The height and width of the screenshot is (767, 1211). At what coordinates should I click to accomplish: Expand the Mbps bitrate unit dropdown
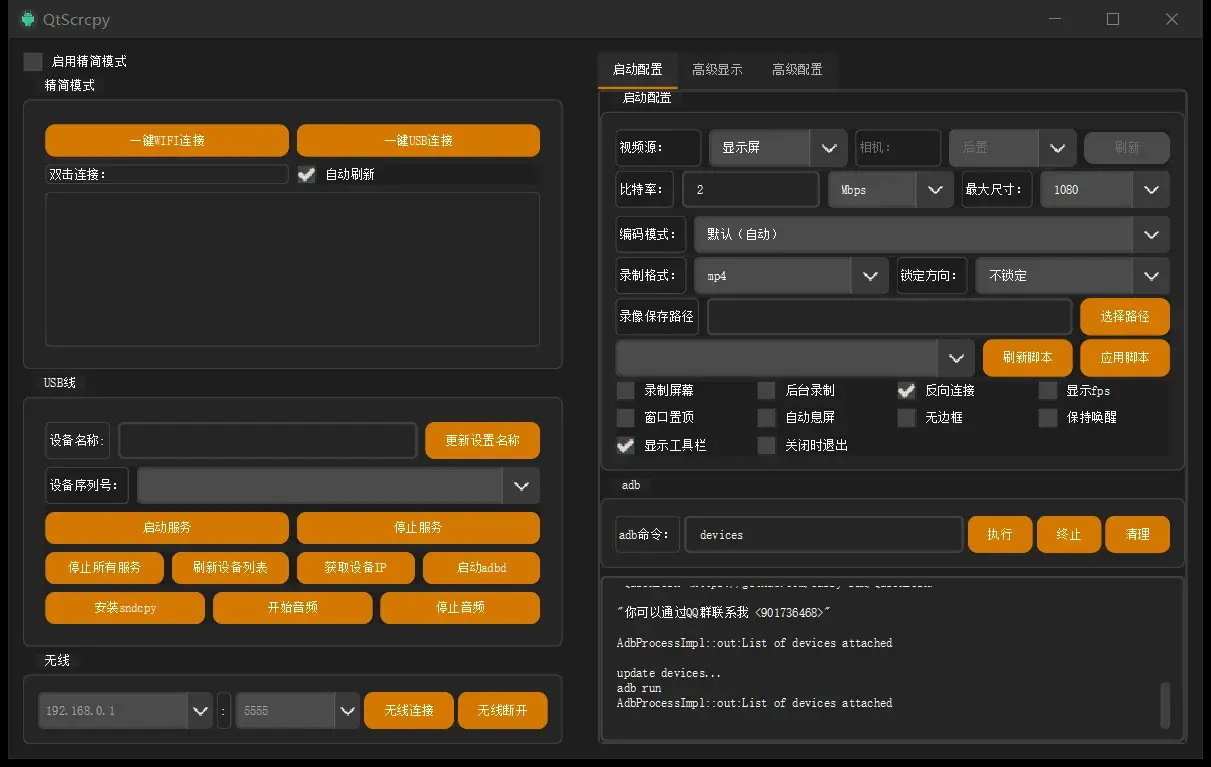click(x=890, y=189)
